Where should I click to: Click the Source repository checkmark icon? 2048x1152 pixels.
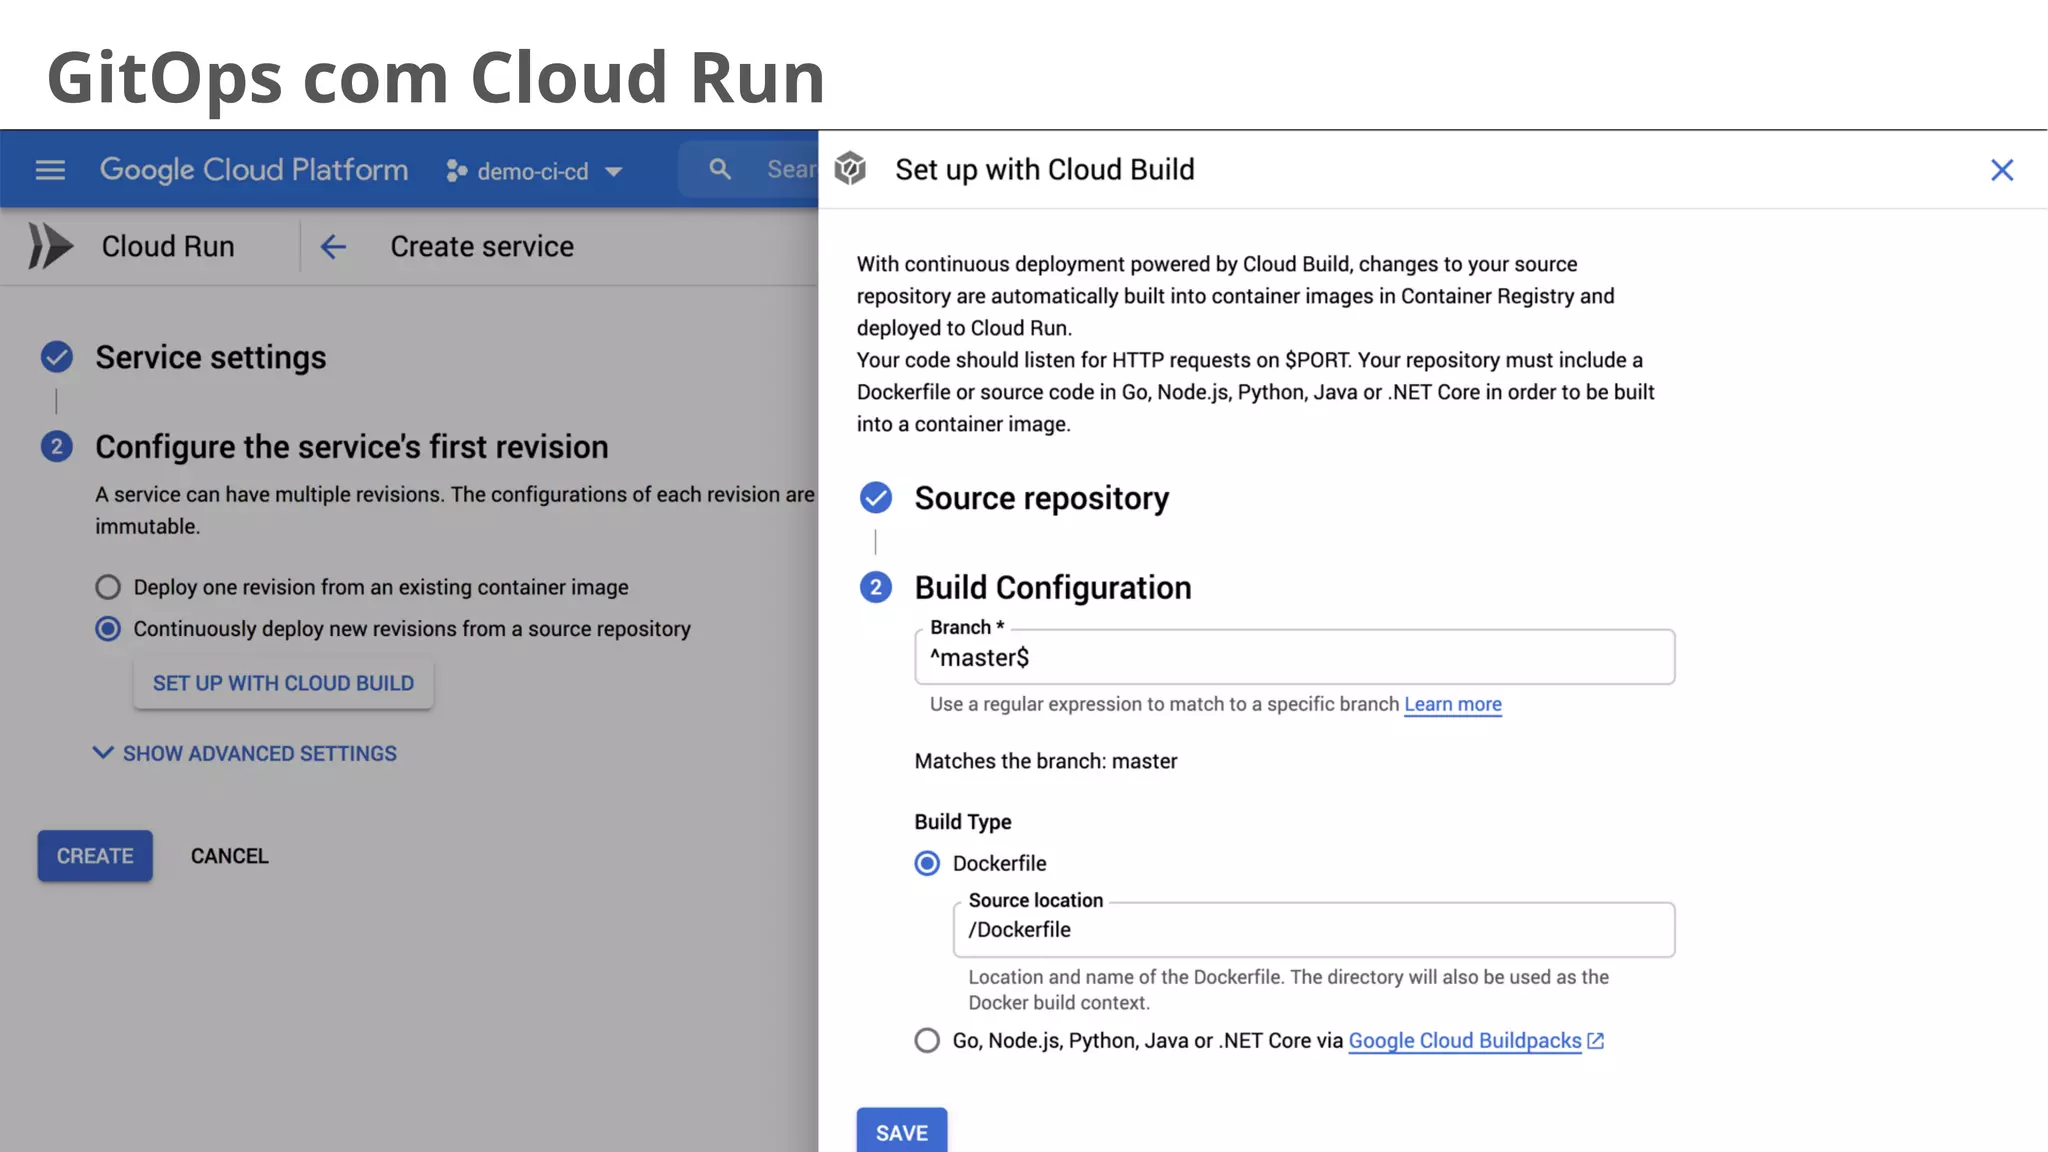pyautogui.click(x=876, y=497)
